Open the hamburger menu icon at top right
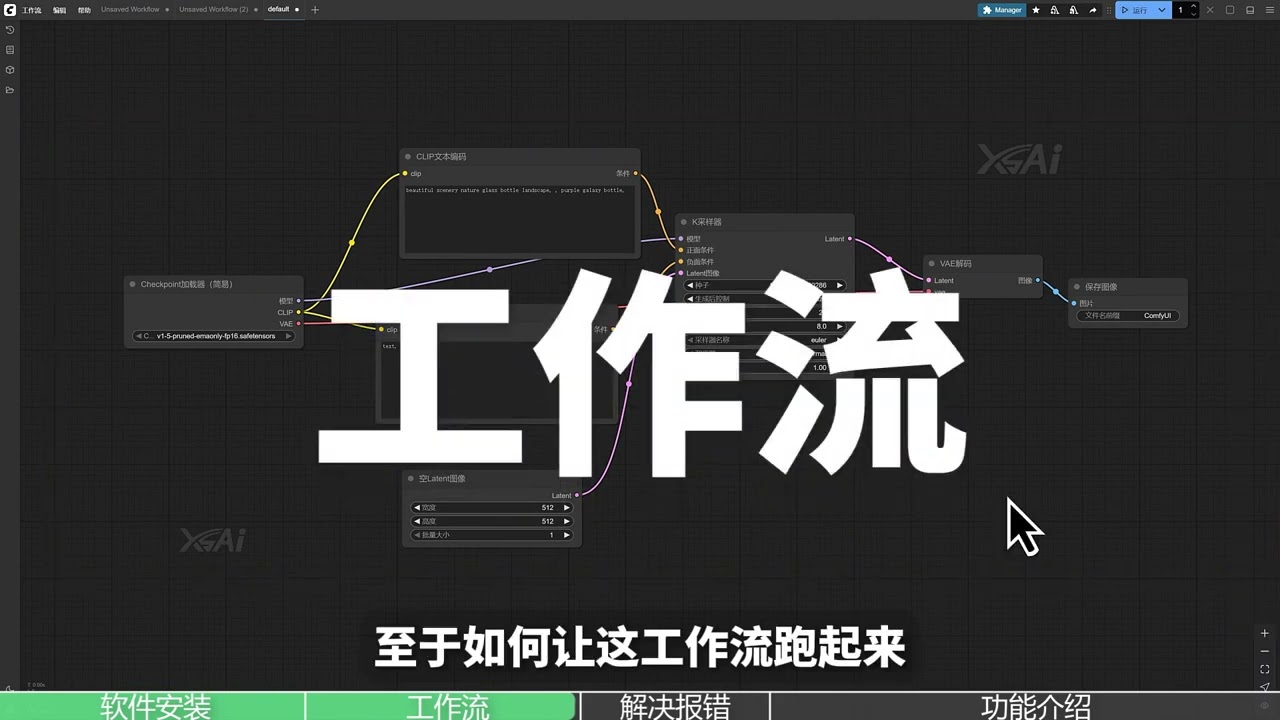Viewport: 1280px width, 720px height. (x=1269, y=10)
